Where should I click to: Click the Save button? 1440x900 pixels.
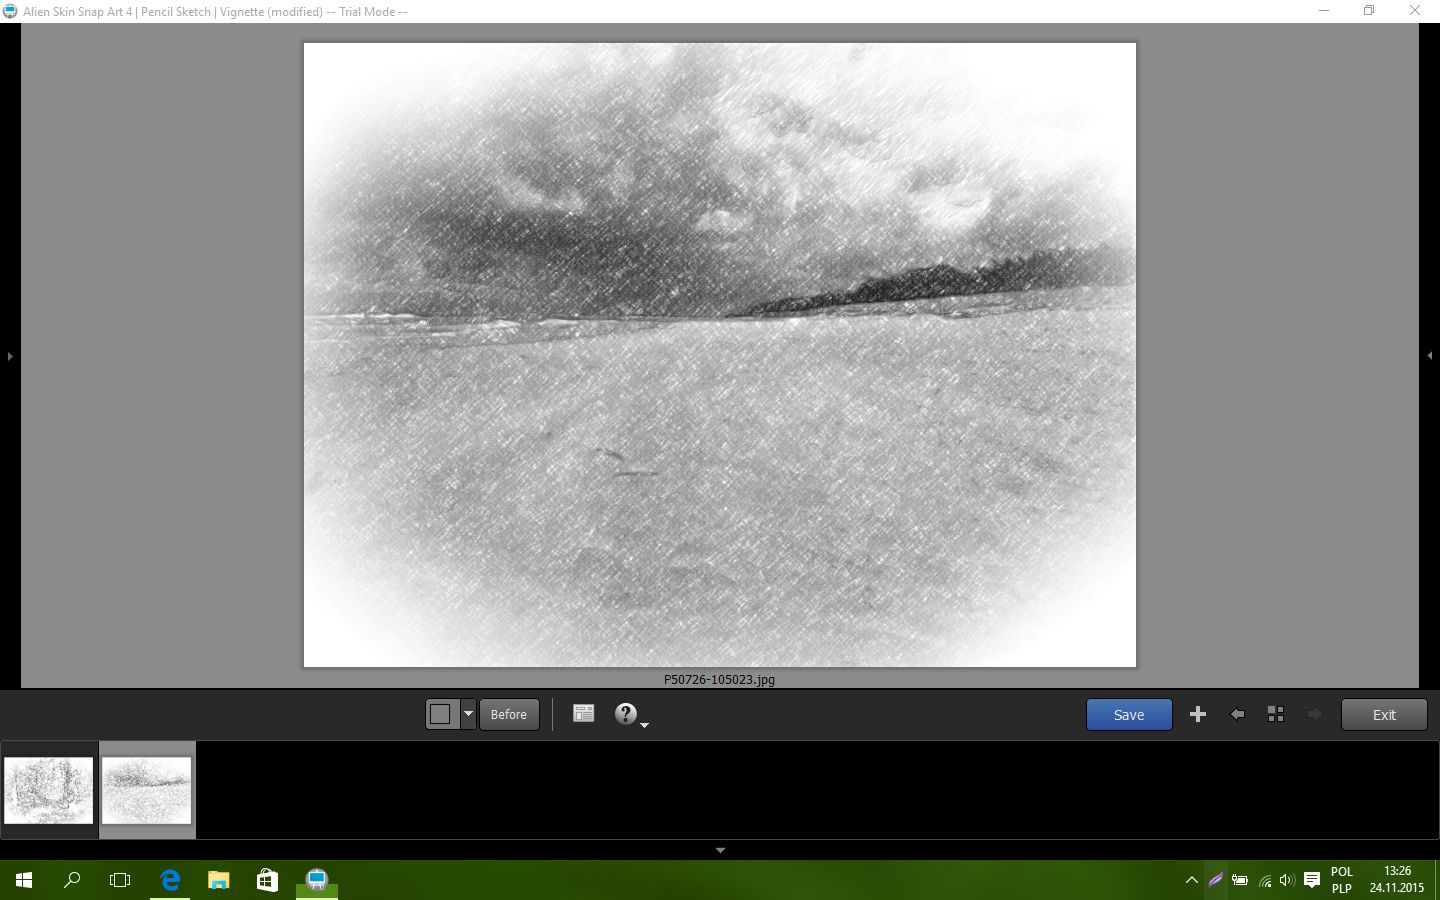click(x=1129, y=714)
